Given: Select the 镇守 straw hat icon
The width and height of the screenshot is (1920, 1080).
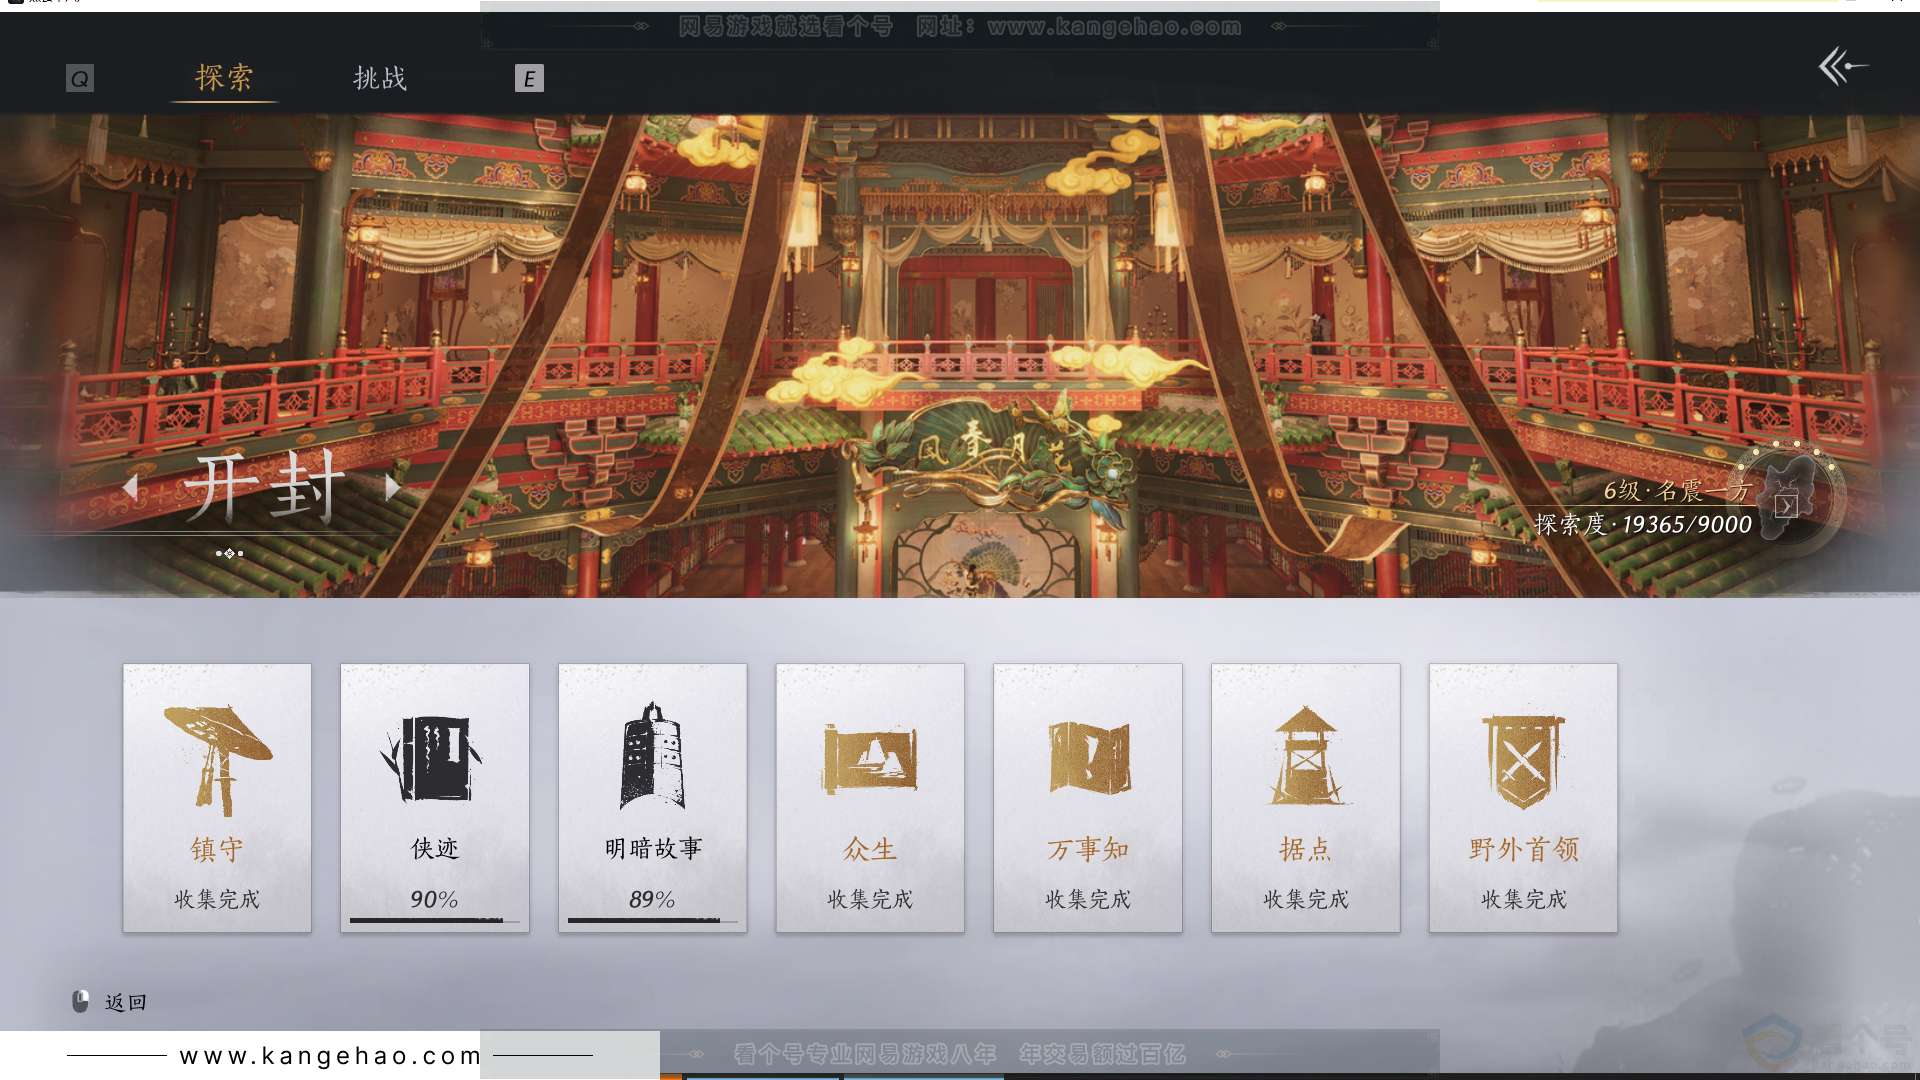Looking at the screenshot, I should pos(217,760).
